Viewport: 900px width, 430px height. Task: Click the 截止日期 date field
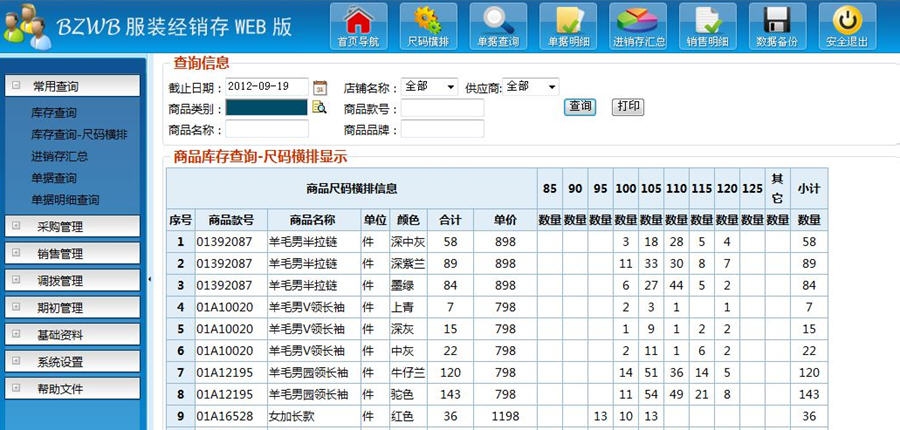tap(267, 87)
